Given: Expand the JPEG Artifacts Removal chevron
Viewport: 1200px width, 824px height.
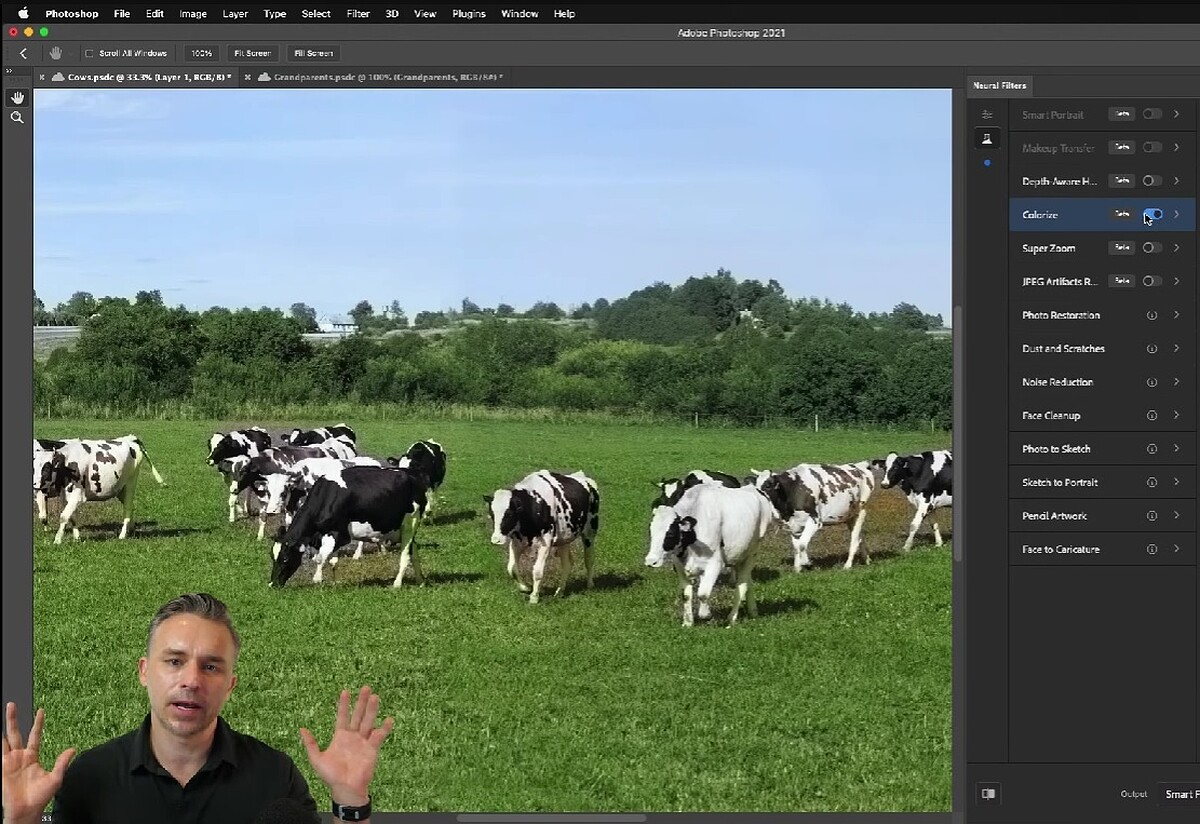Looking at the screenshot, I should pos(1177,281).
